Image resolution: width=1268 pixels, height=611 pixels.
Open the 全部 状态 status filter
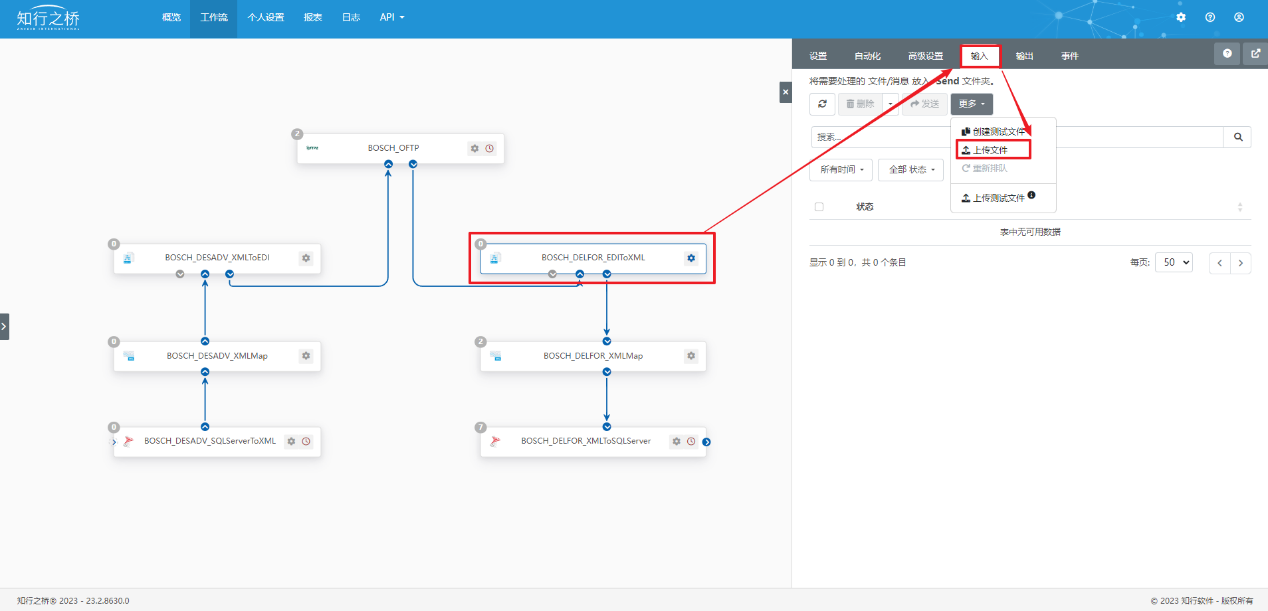(910, 170)
